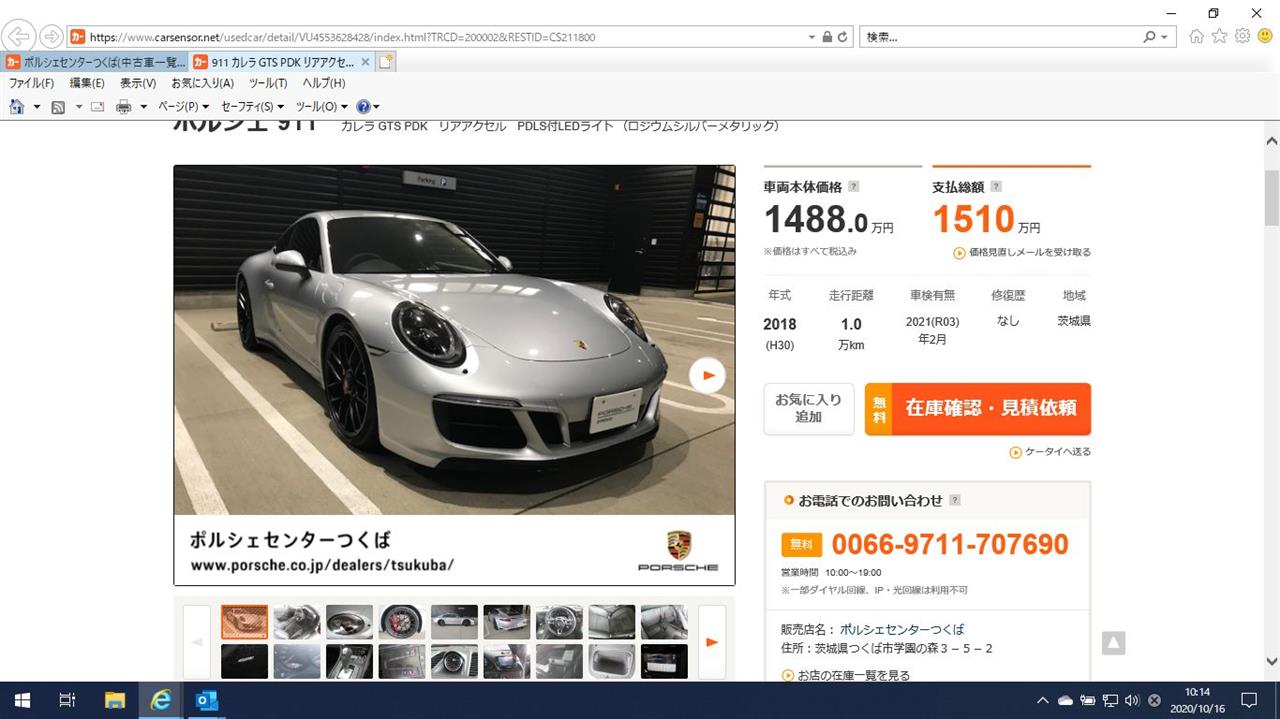Open browser settings gear icon

pyautogui.click(x=1243, y=36)
